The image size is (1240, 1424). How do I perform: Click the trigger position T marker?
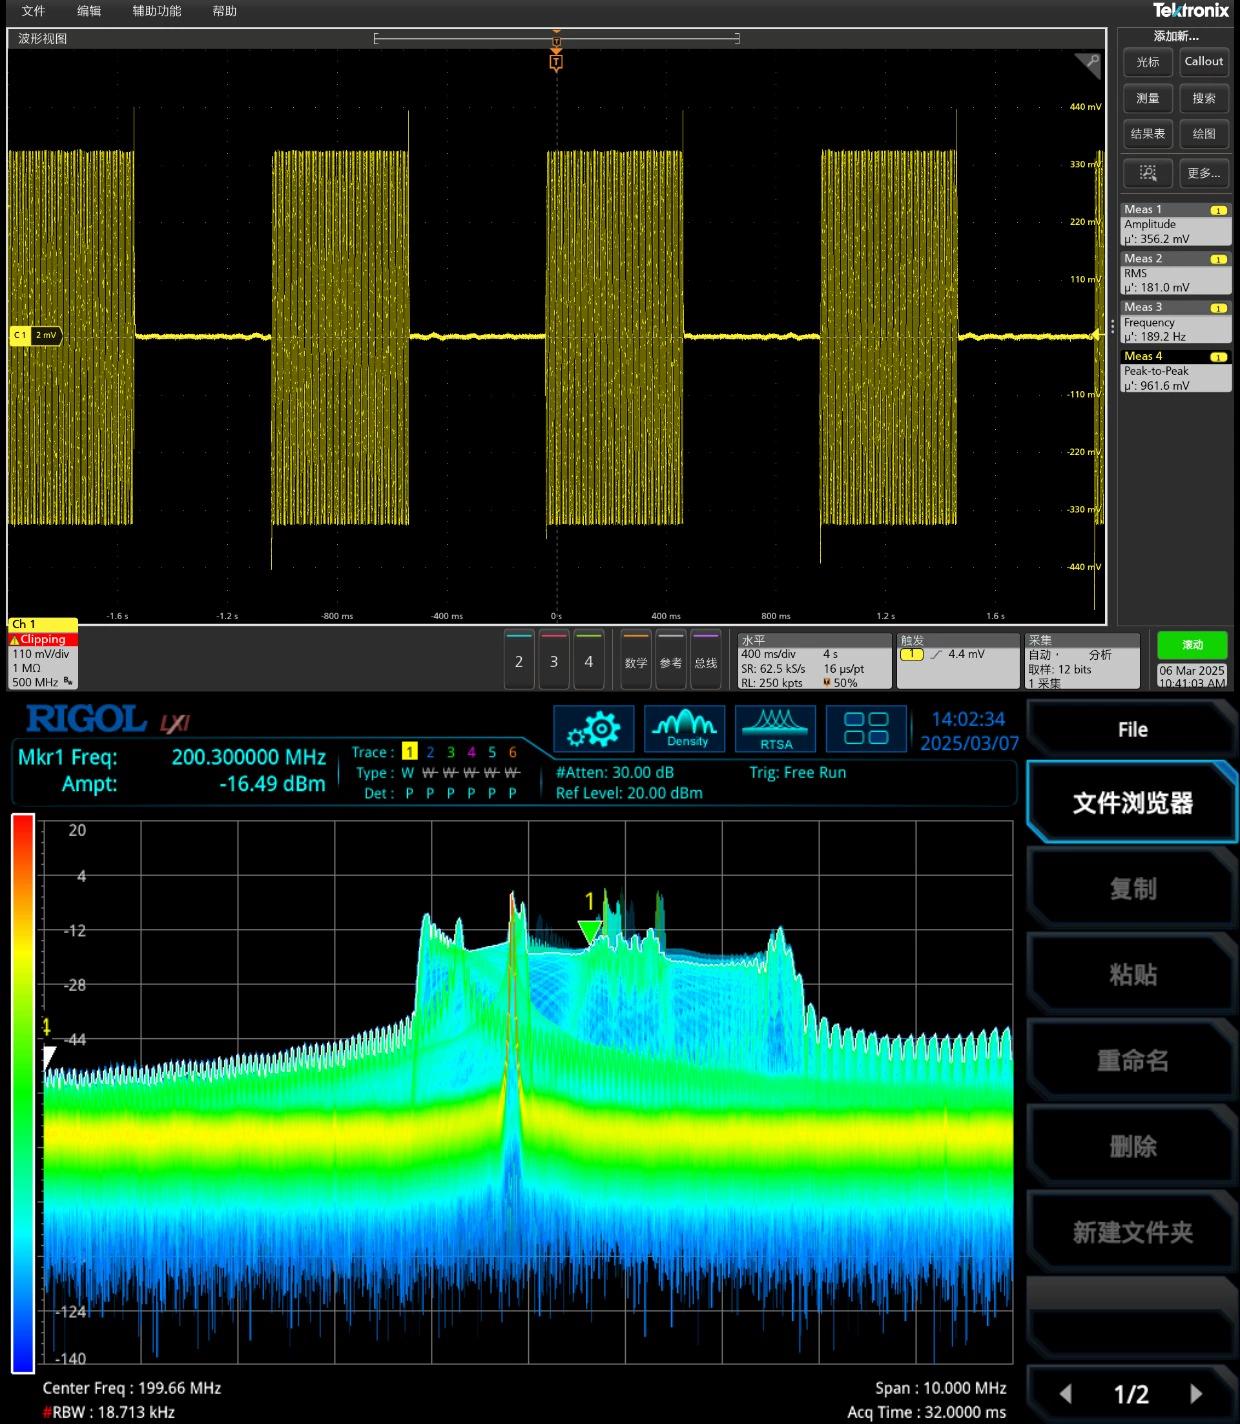(556, 62)
